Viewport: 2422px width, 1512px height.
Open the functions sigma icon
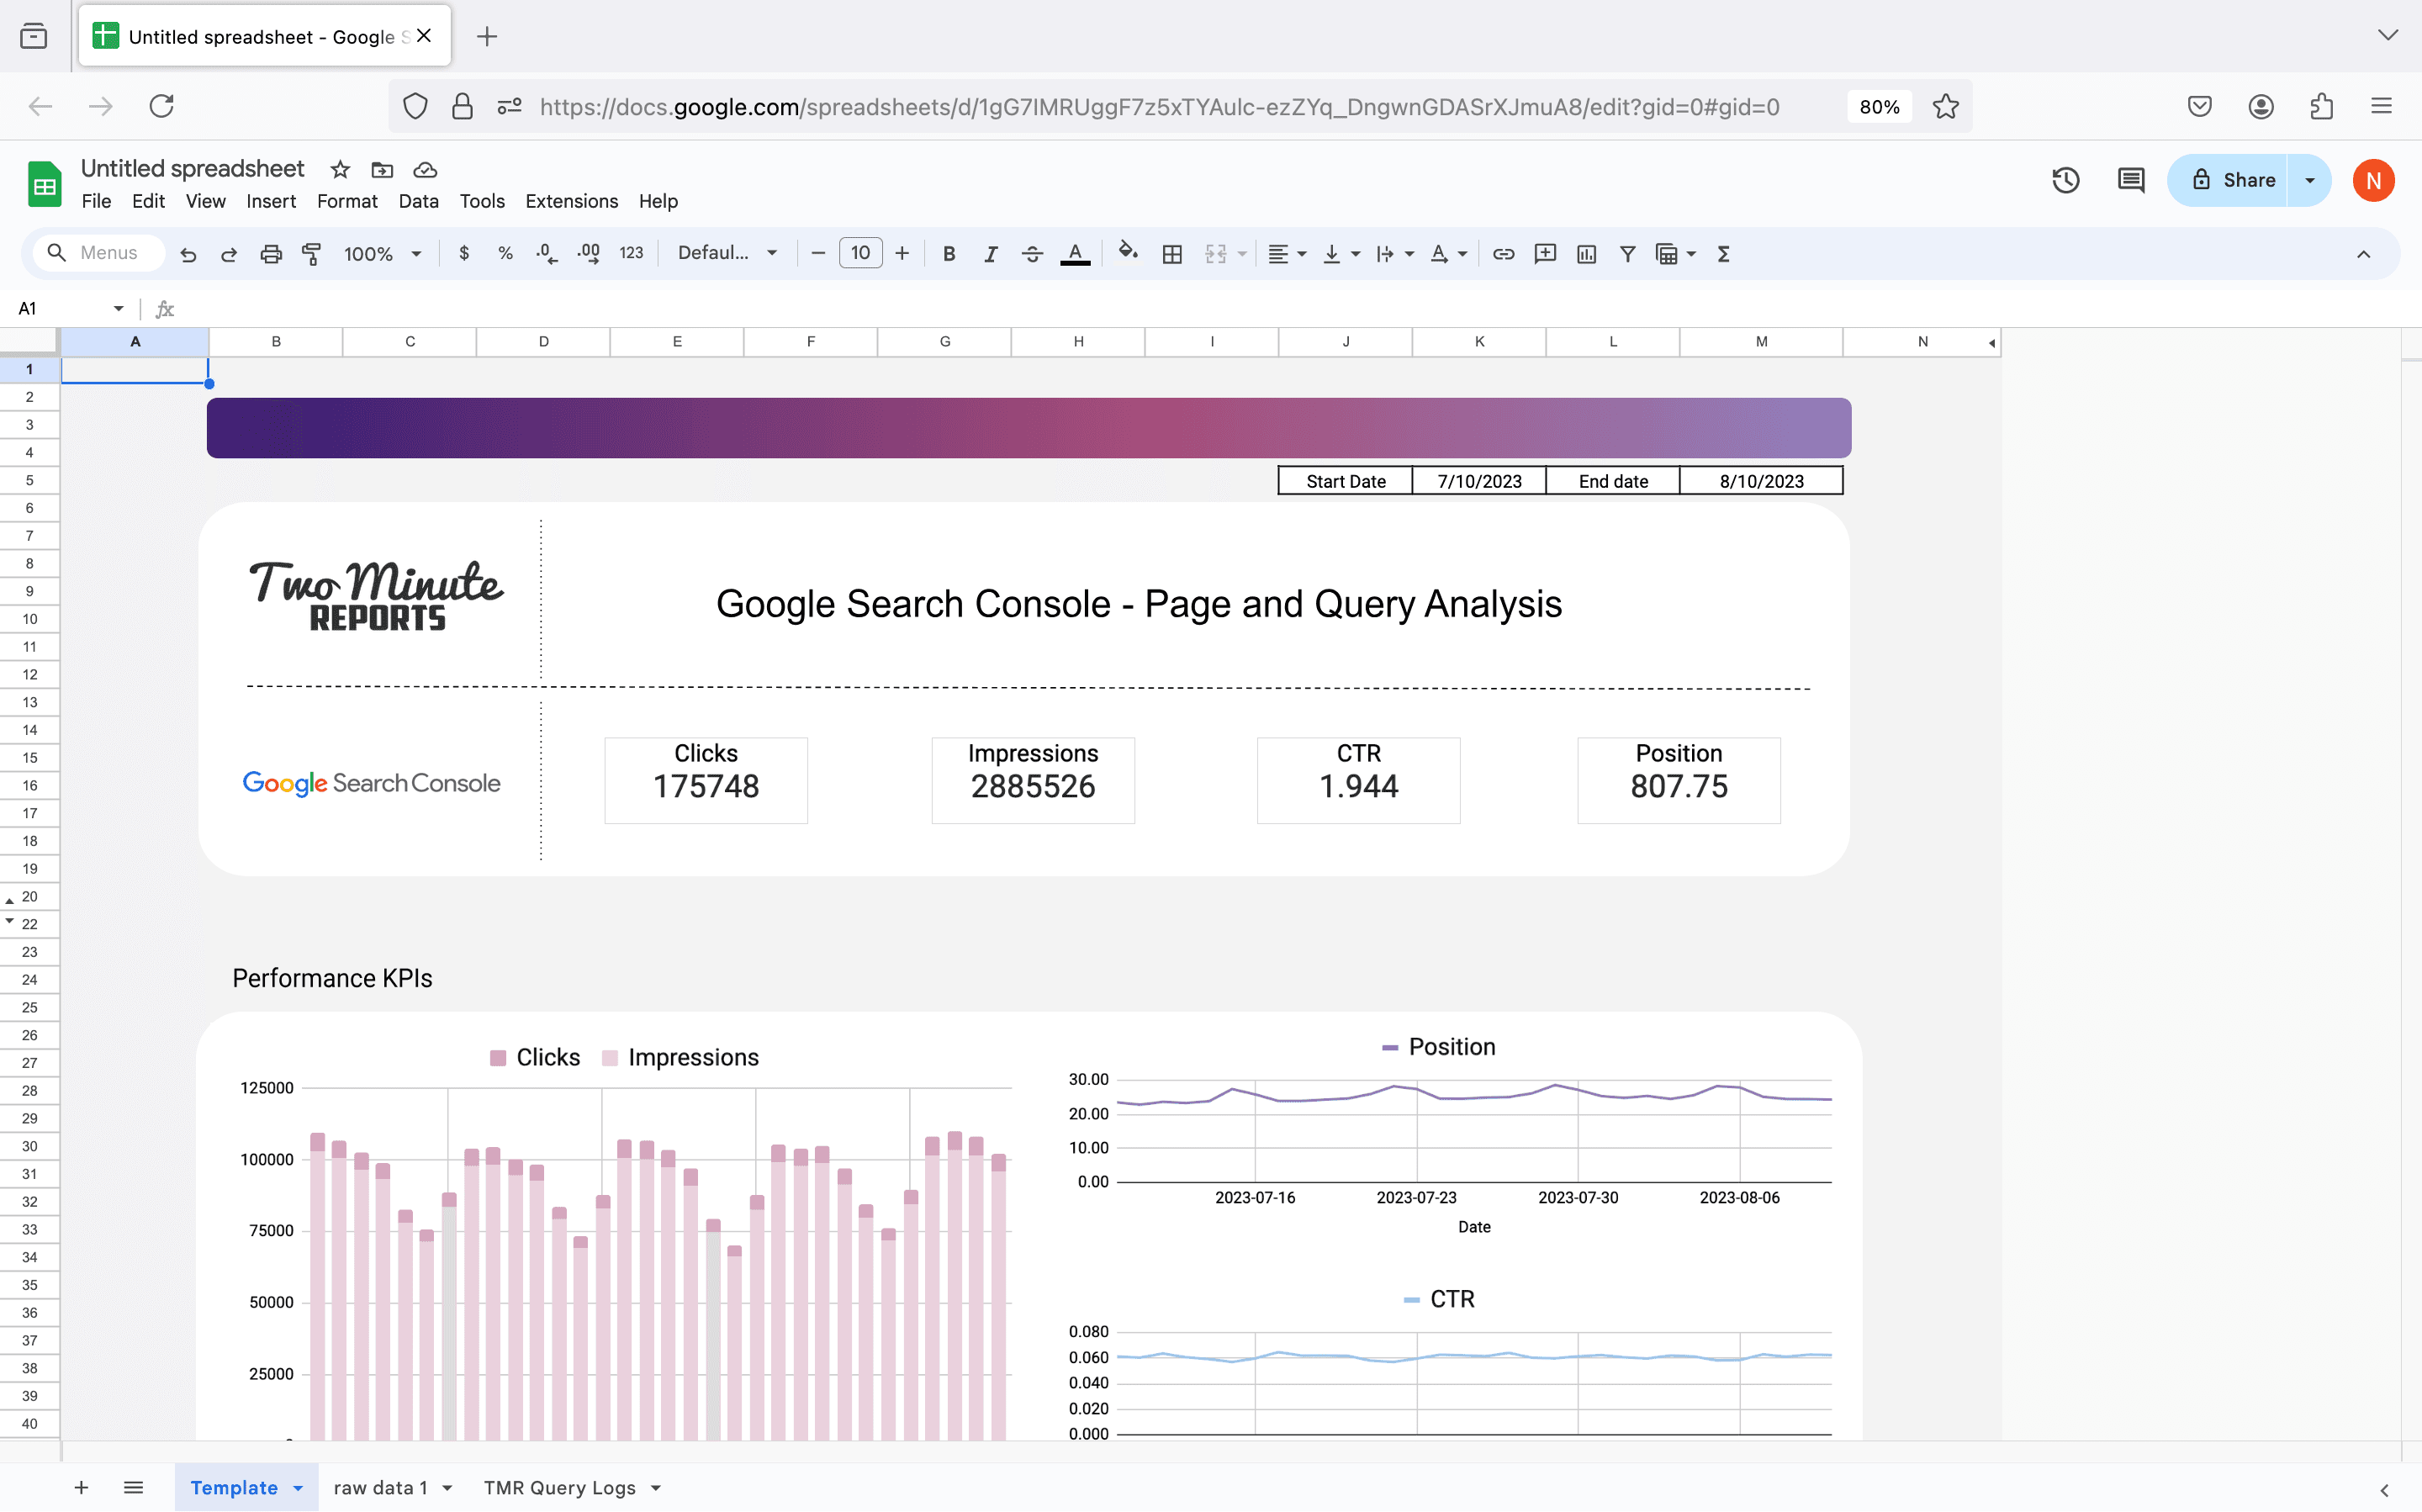1723,254
